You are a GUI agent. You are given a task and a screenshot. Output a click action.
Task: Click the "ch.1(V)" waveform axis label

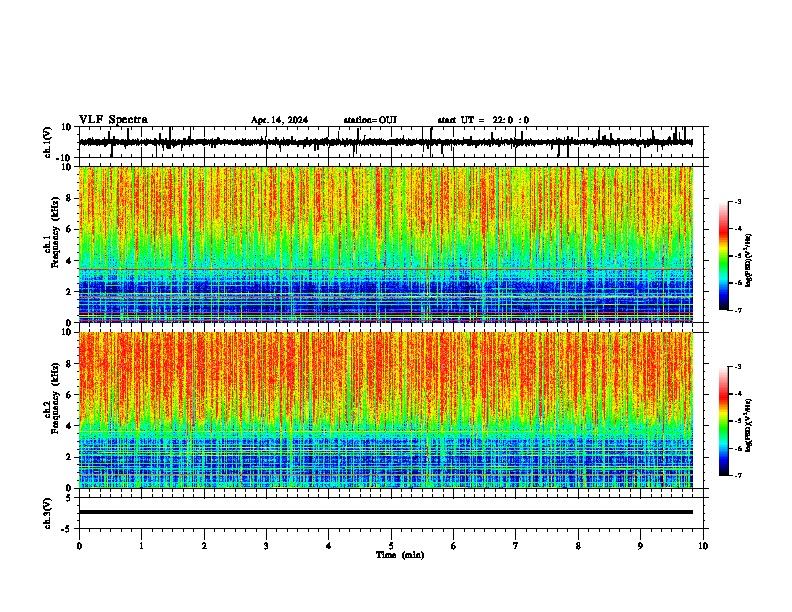(47, 142)
